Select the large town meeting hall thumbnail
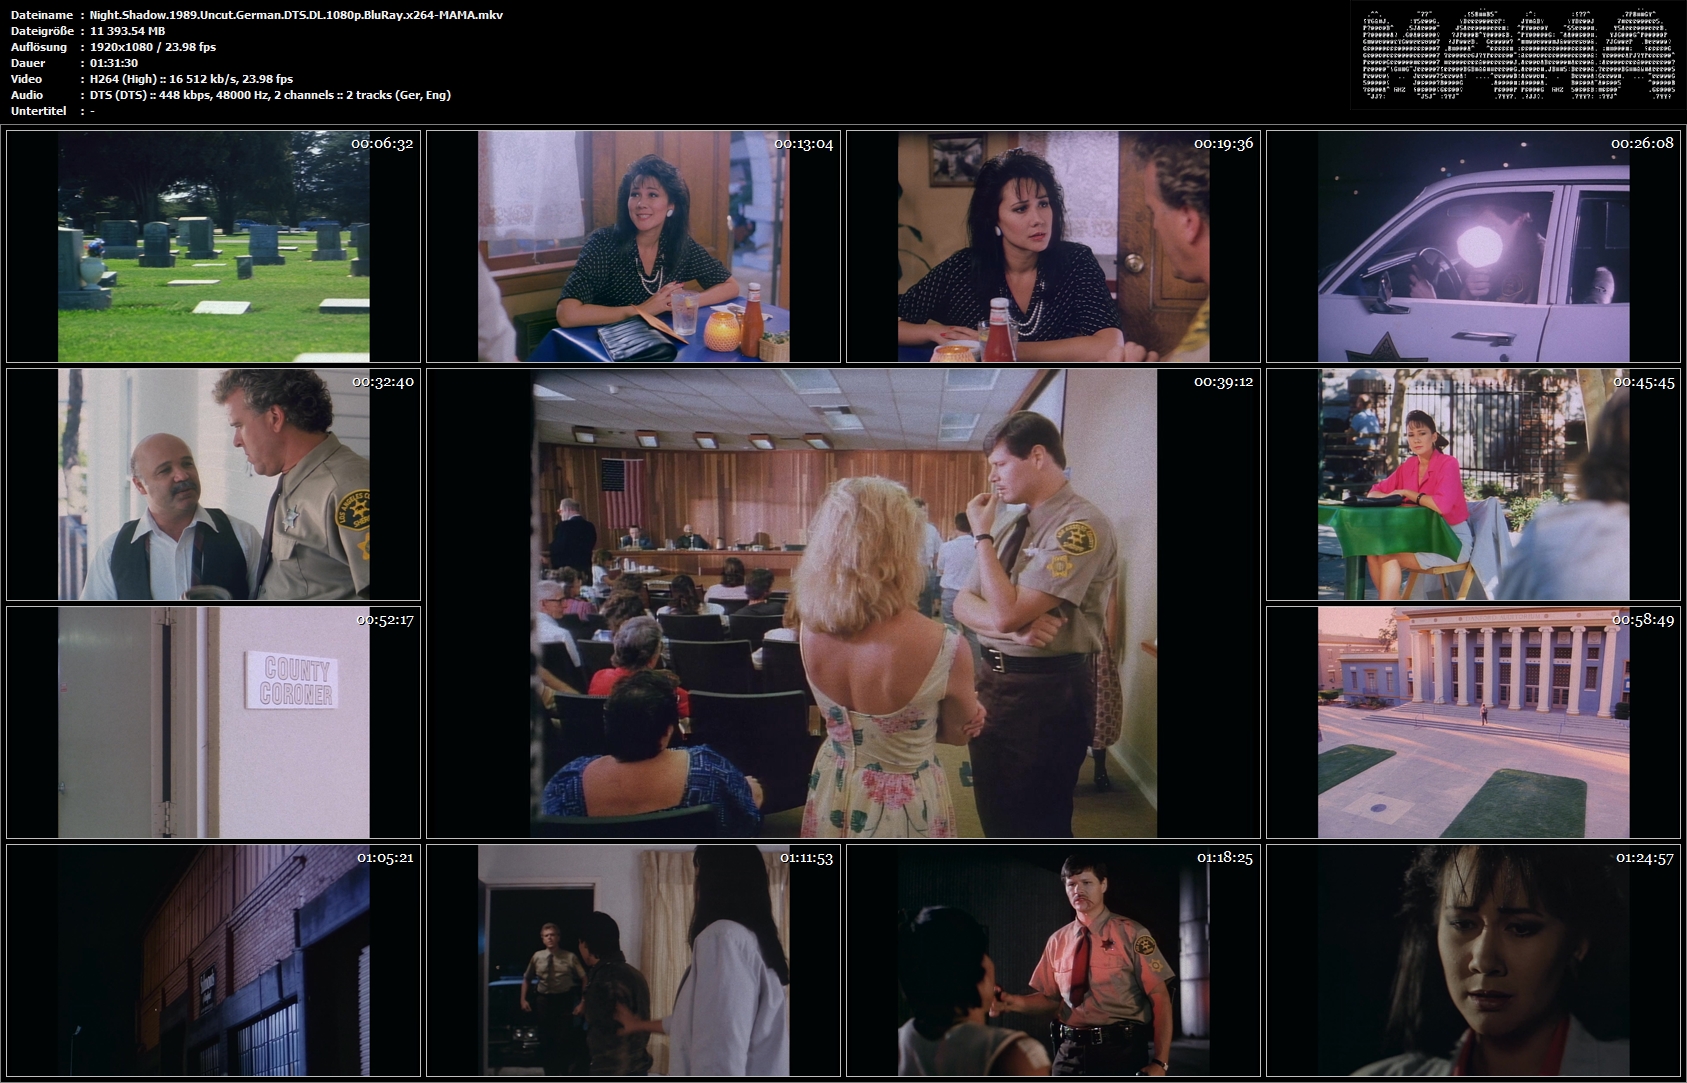Viewport: 1687px width, 1083px height. 843,603
